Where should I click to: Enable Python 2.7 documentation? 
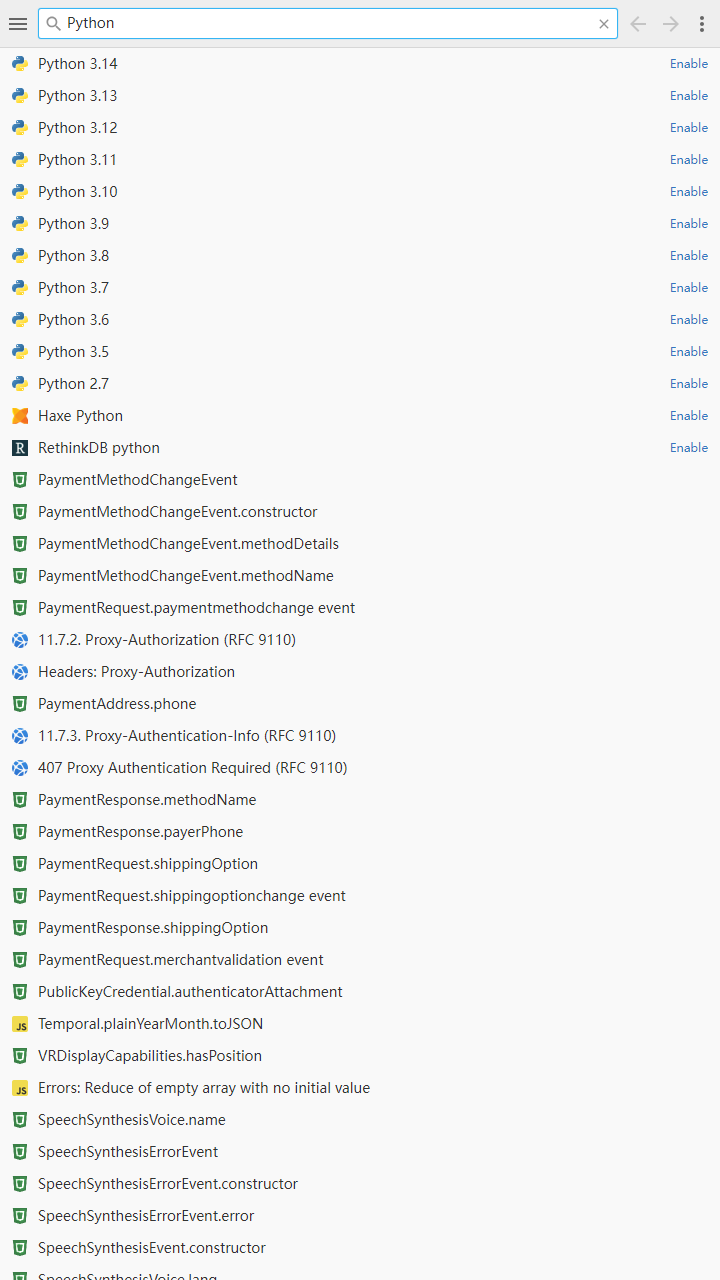point(689,384)
